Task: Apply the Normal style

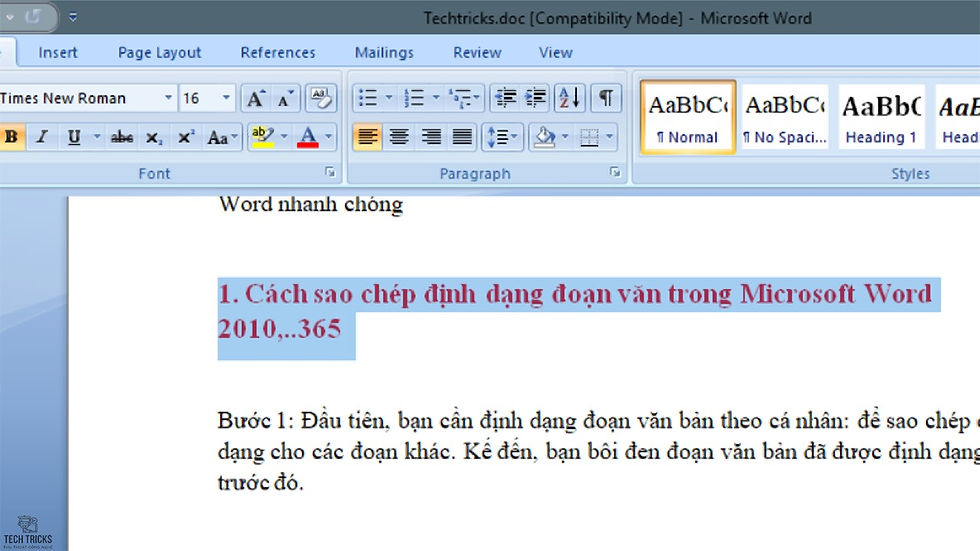Action: 688,117
